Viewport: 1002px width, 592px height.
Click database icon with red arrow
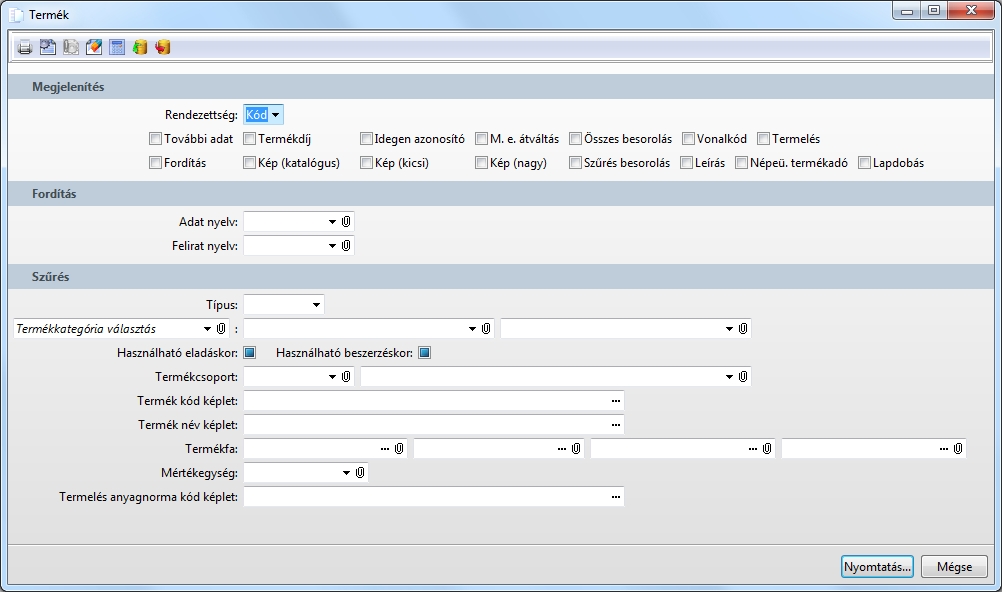point(163,47)
